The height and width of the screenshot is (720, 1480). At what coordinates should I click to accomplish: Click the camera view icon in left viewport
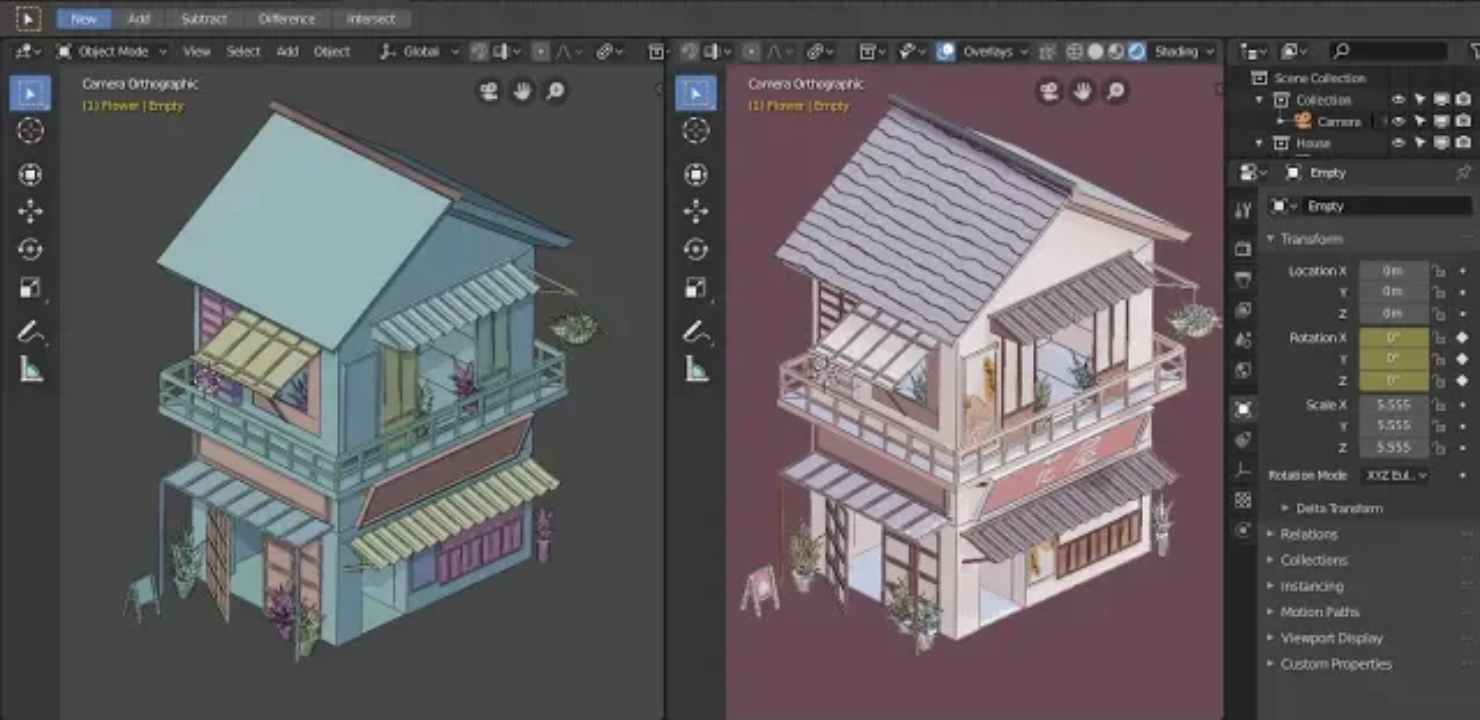pyautogui.click(x=489, y=92)
